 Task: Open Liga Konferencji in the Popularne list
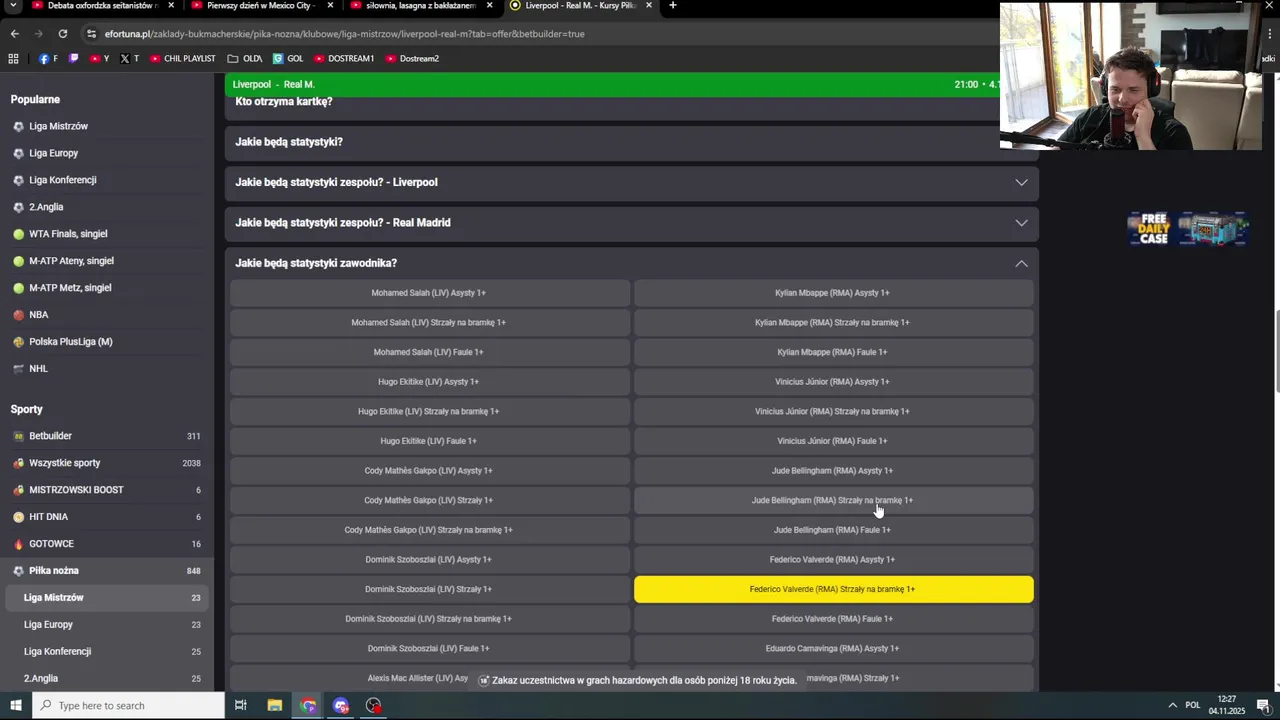[62, 180]
